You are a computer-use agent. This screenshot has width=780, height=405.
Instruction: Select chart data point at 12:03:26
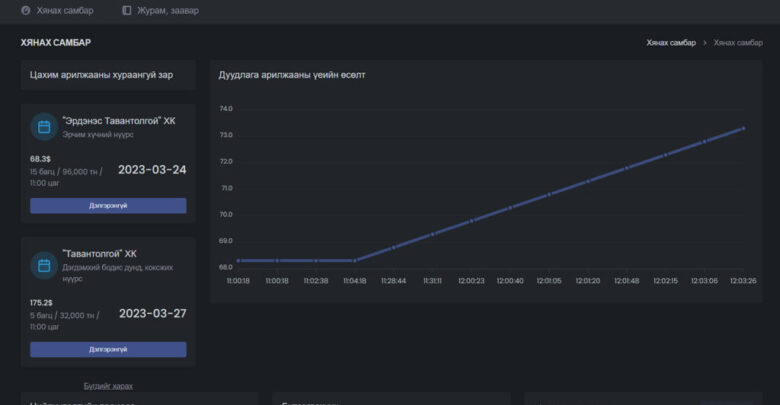pyautogui.click(x=743, y=128)
